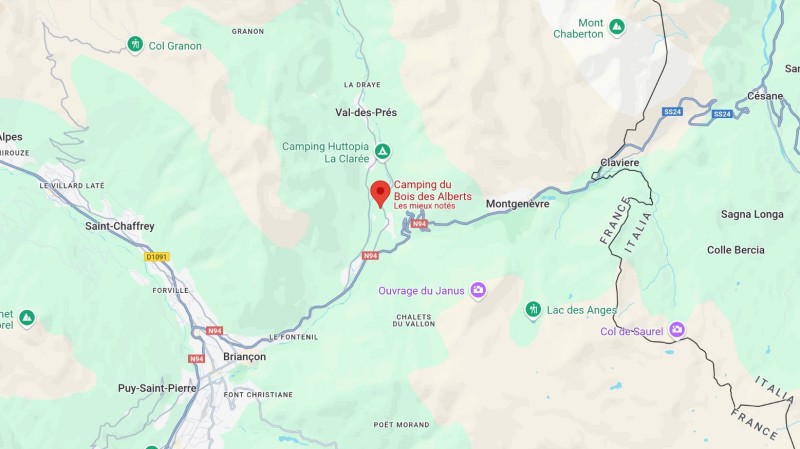Click the Colle Bercia label
Image resolution: width=800 pixels, height=449 pixels.
pos(736,250)
